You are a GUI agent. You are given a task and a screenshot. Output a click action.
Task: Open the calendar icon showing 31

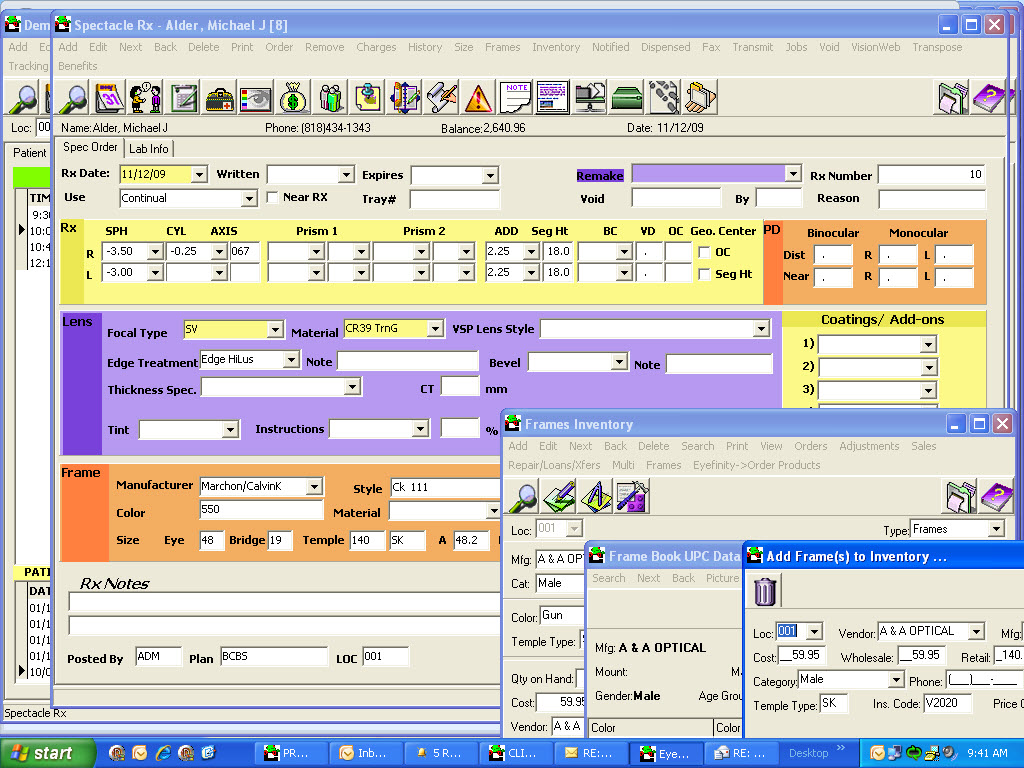110,98
